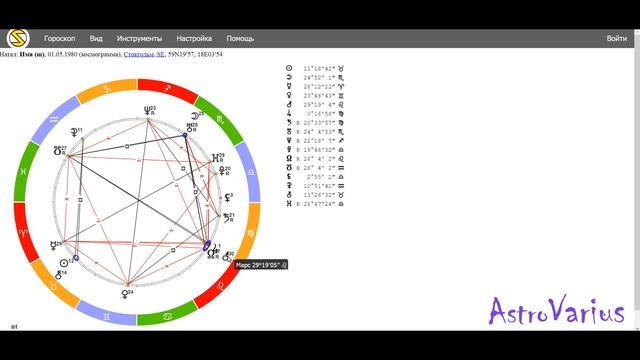The image size is (640, 360).
Task: Click the Proserpina position value 28°47'24"
Action: [x=319, y=204]
